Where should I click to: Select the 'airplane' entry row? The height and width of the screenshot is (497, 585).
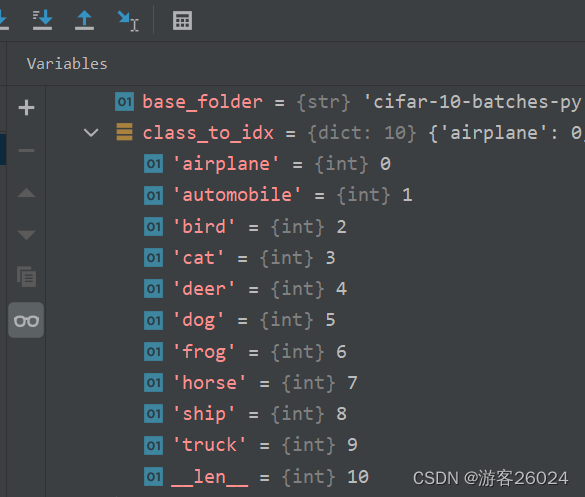(315, 164)
